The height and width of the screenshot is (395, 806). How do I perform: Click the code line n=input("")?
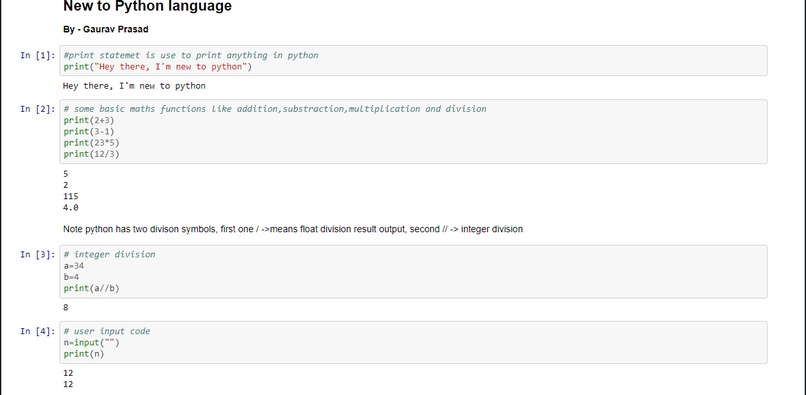click(x=91, y=343)
